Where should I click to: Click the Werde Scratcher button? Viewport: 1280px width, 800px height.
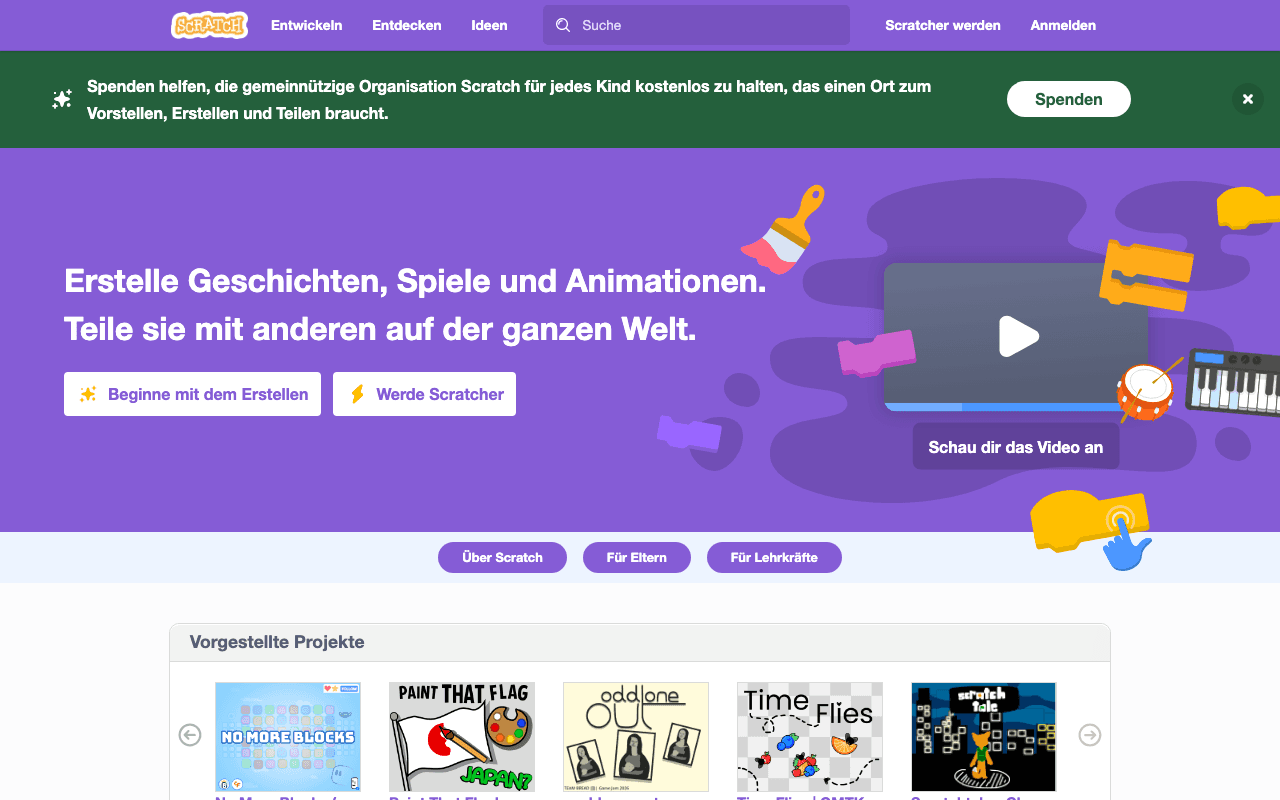coord(424,394)
